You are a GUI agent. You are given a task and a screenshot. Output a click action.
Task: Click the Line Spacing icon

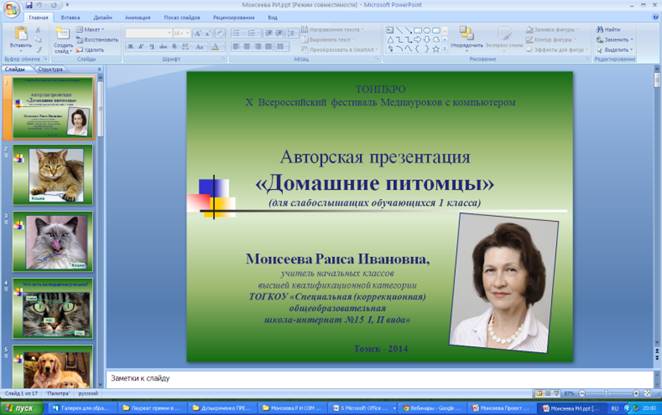pyautogui.click(x=293, y=33)
